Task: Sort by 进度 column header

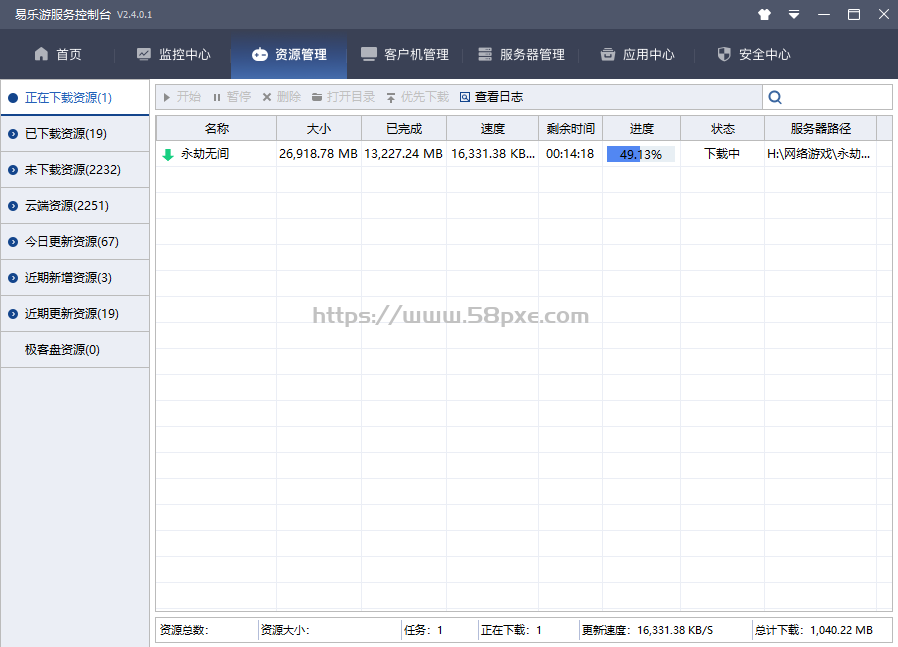Action: pos(641,128)
